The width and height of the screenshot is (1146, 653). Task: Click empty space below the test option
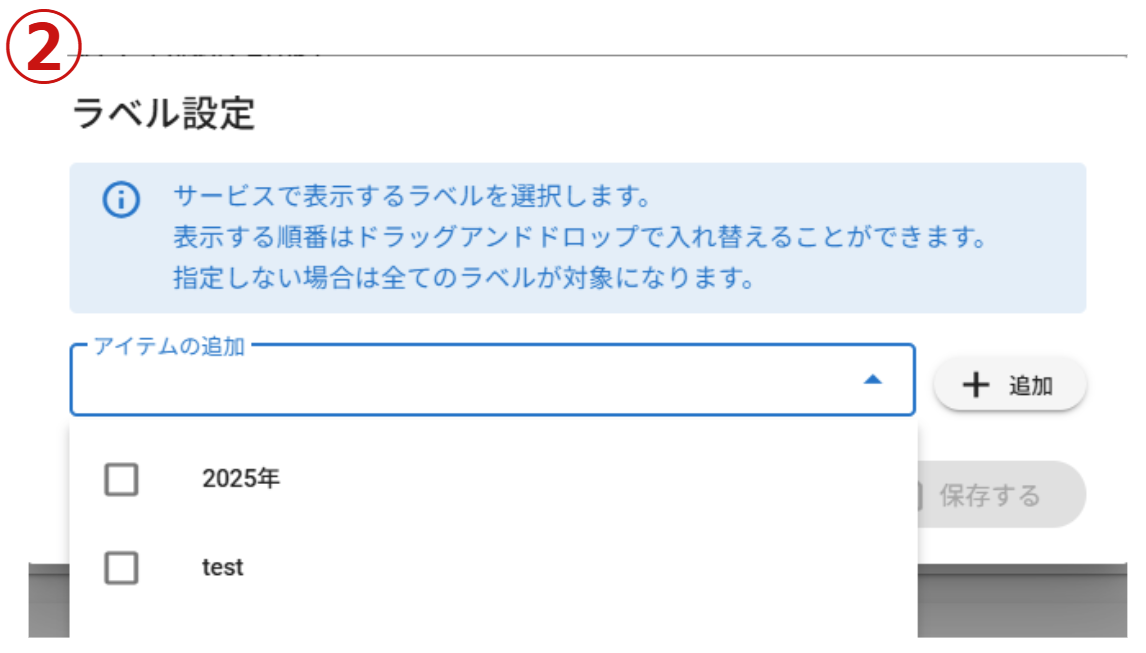click(490, 620)
